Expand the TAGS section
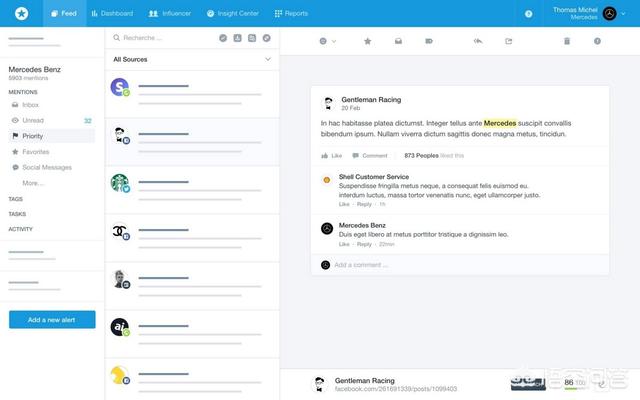This screenshot has height=400, width=640. coord(16,199)
